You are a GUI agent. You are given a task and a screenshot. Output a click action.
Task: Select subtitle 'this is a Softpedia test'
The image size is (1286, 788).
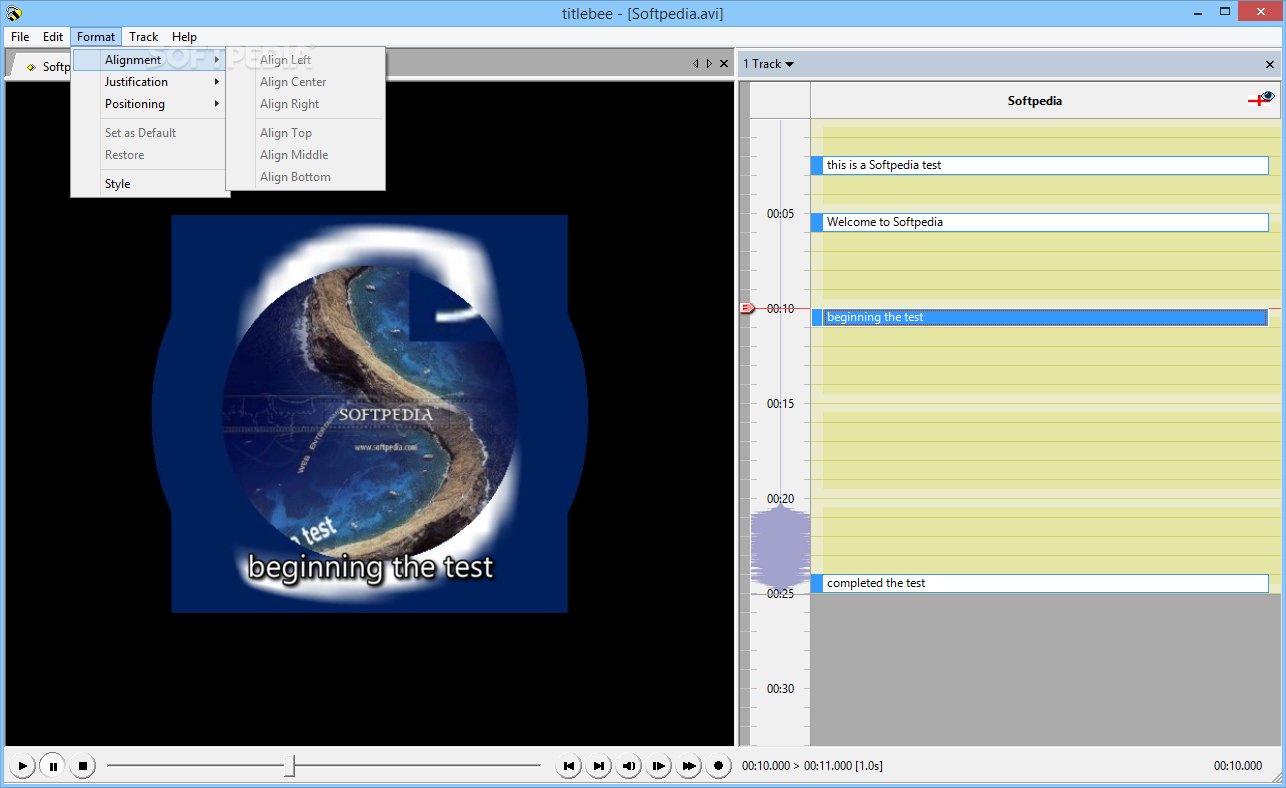1040,165
